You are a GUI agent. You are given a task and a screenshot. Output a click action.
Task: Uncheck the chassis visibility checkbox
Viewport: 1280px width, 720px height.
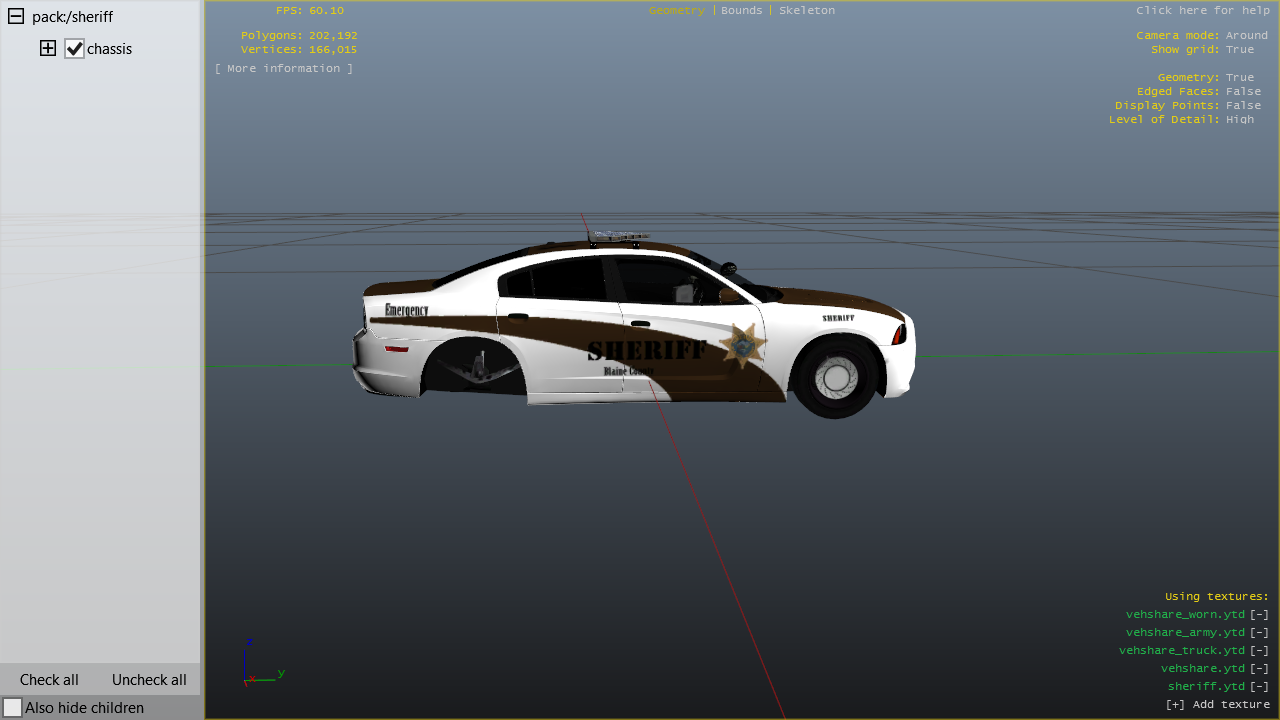point(74,48)
